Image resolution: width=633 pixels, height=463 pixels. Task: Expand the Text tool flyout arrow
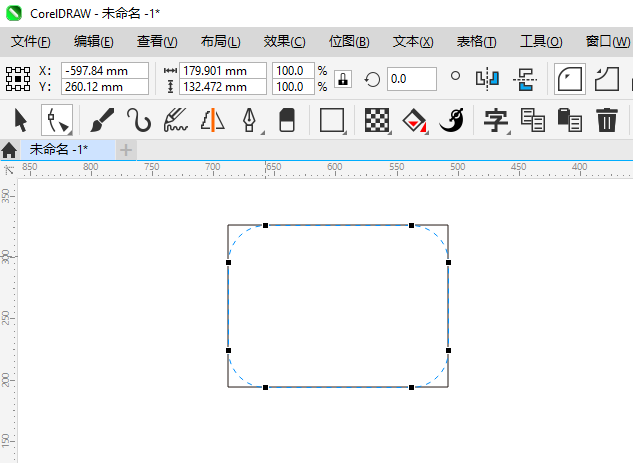508,132
